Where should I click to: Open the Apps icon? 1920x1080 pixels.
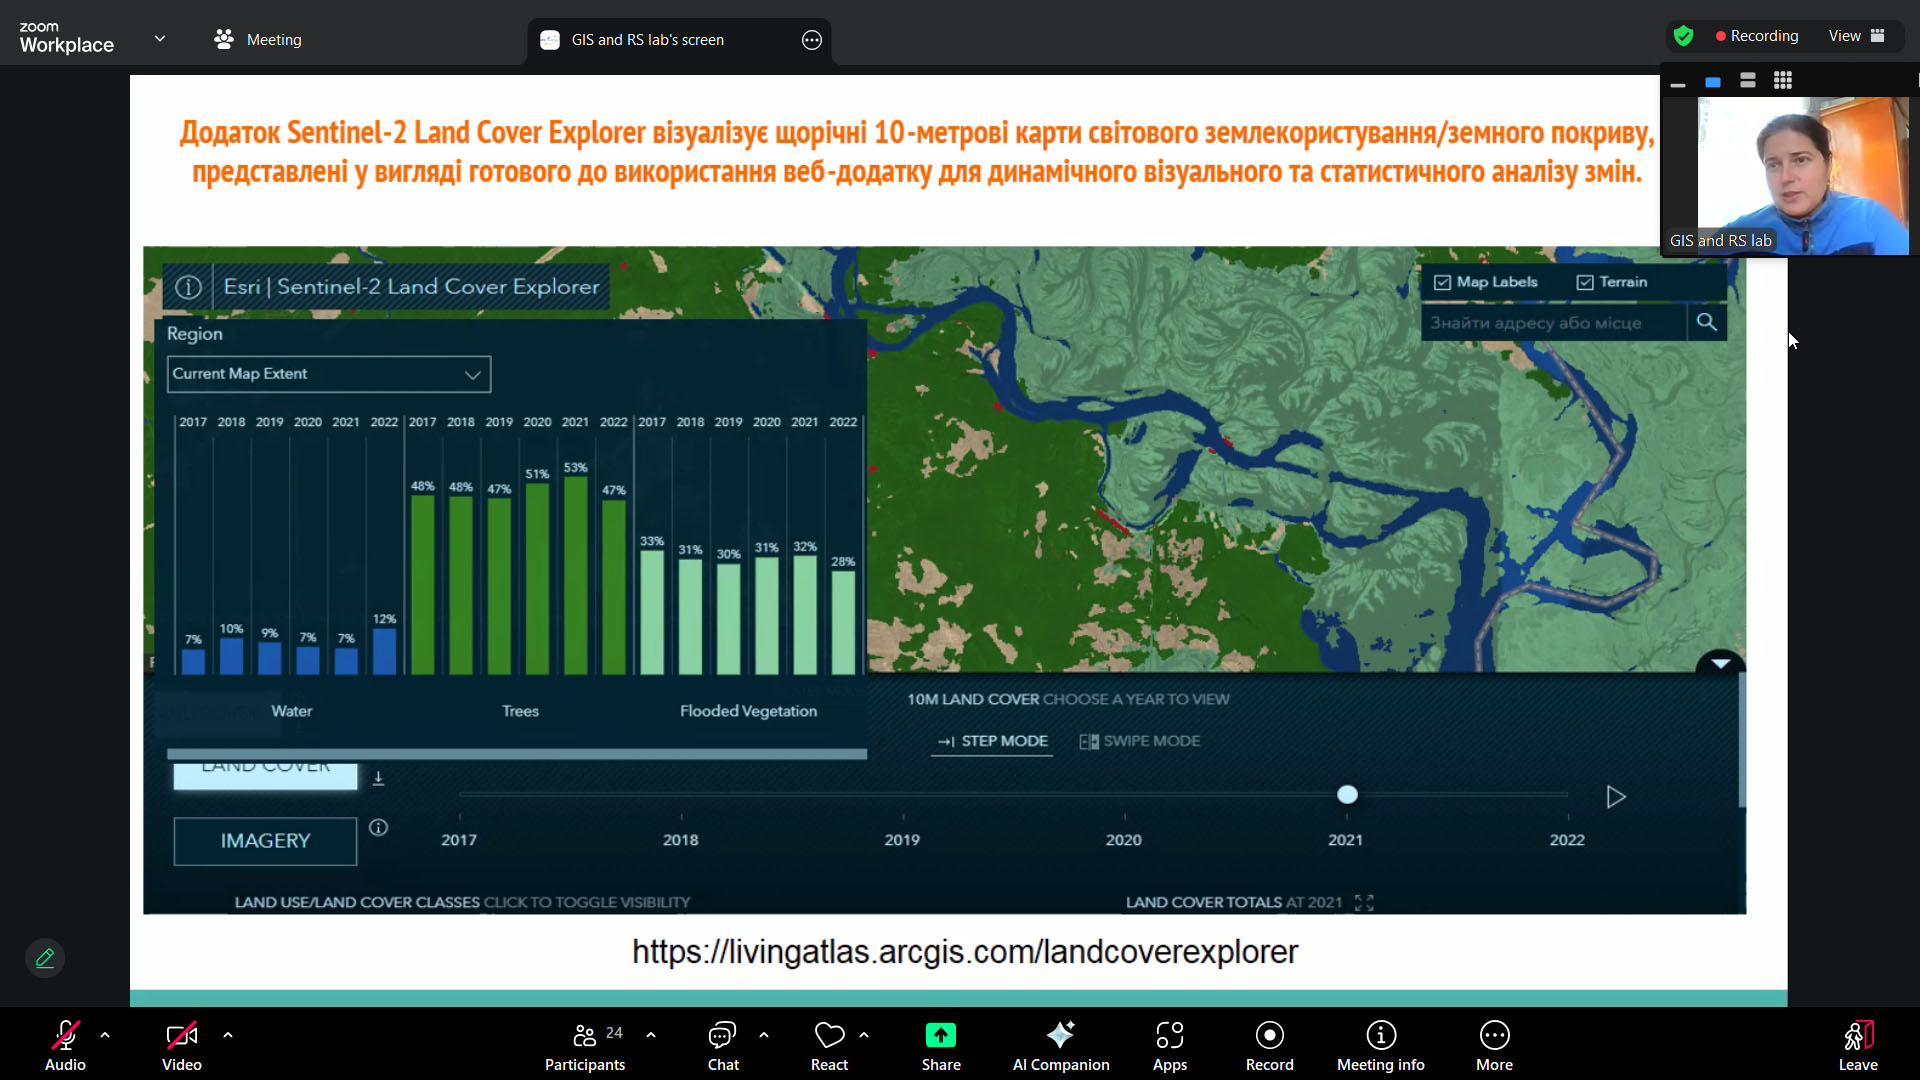(1169, 1035)
